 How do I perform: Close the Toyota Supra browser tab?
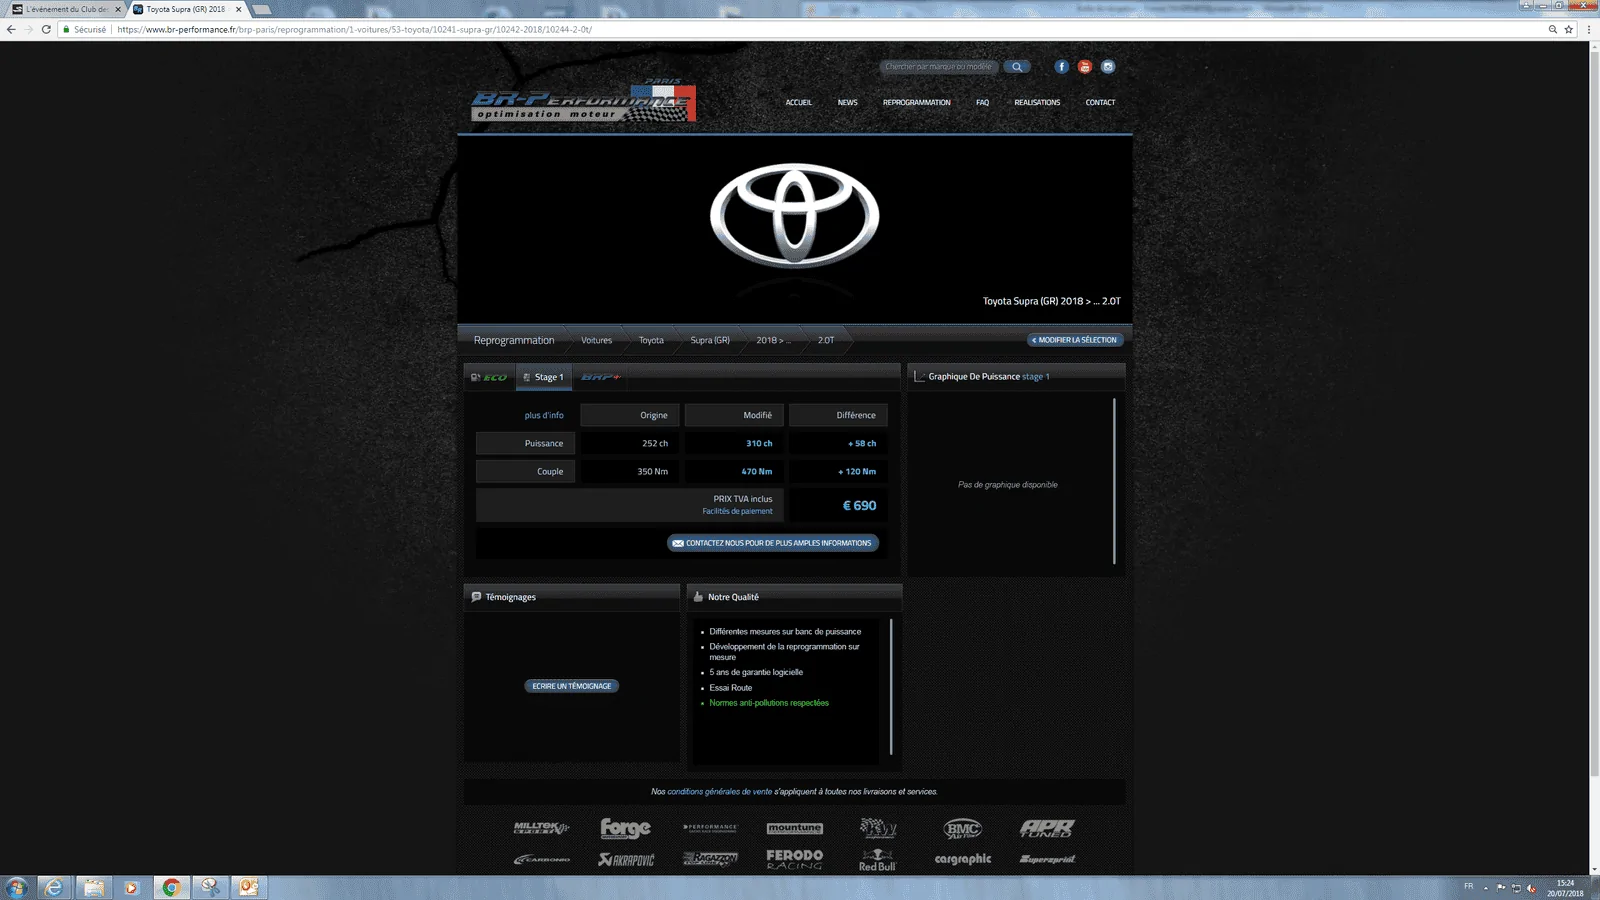238,9
